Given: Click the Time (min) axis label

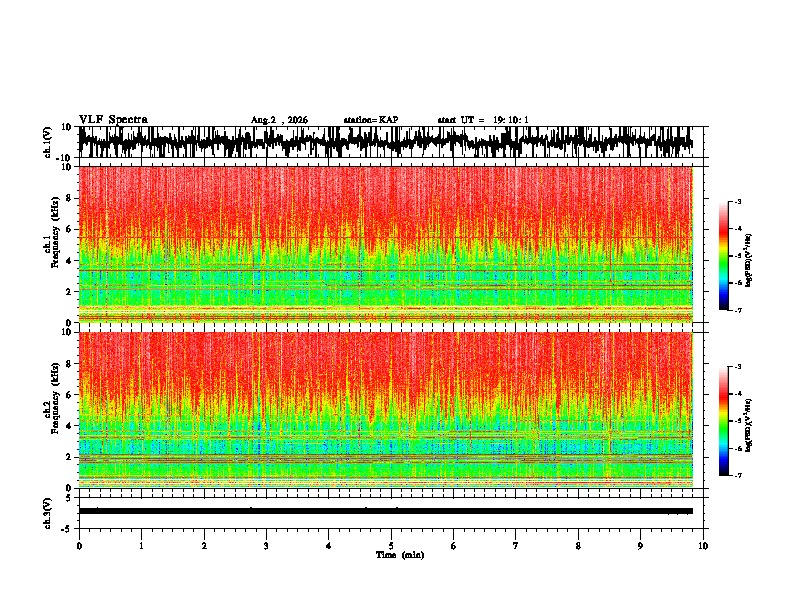Looking at the screenshot, I should [x=400, y=555].
